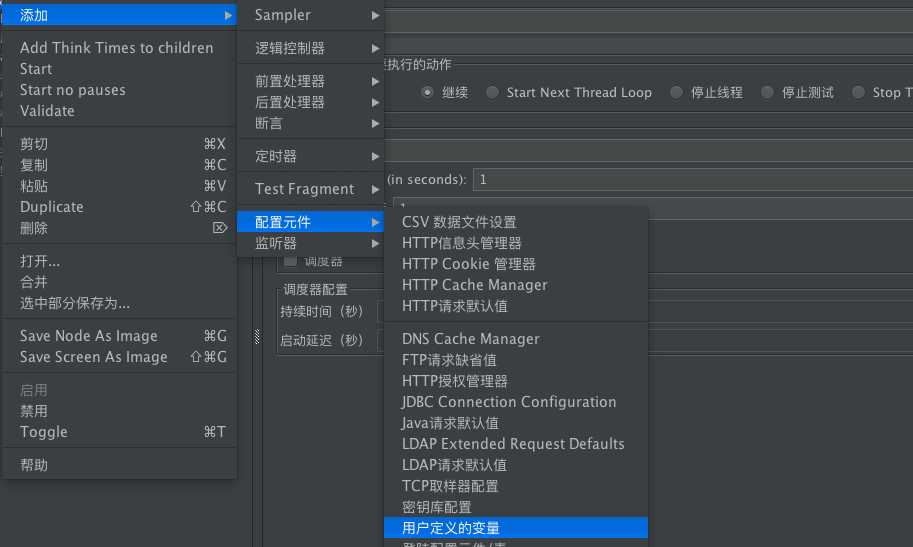Image resolution: width=913 pixels, height=547 pixels.
Task: Select TCP取样器配置
Action: coord(516,486)
